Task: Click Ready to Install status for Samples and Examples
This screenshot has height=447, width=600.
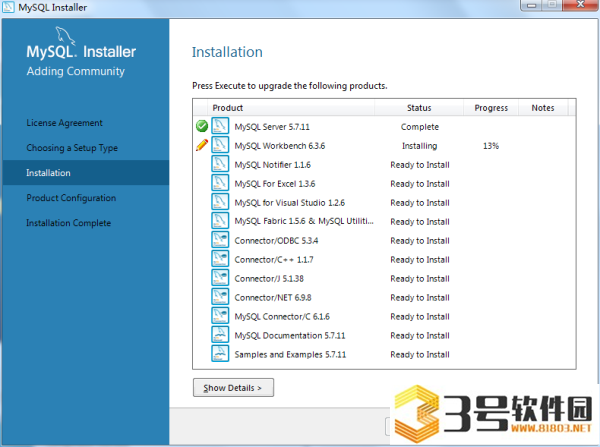Action: 420,354
